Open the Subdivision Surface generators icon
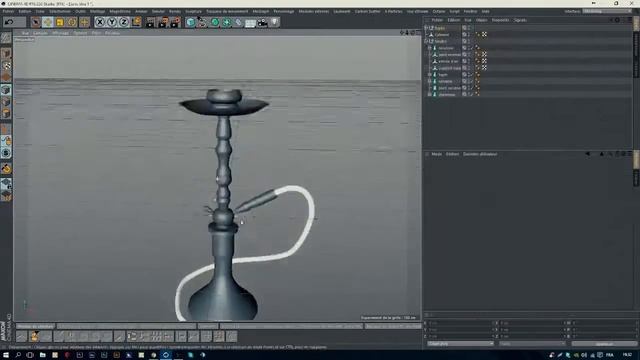 coord(214,22)
